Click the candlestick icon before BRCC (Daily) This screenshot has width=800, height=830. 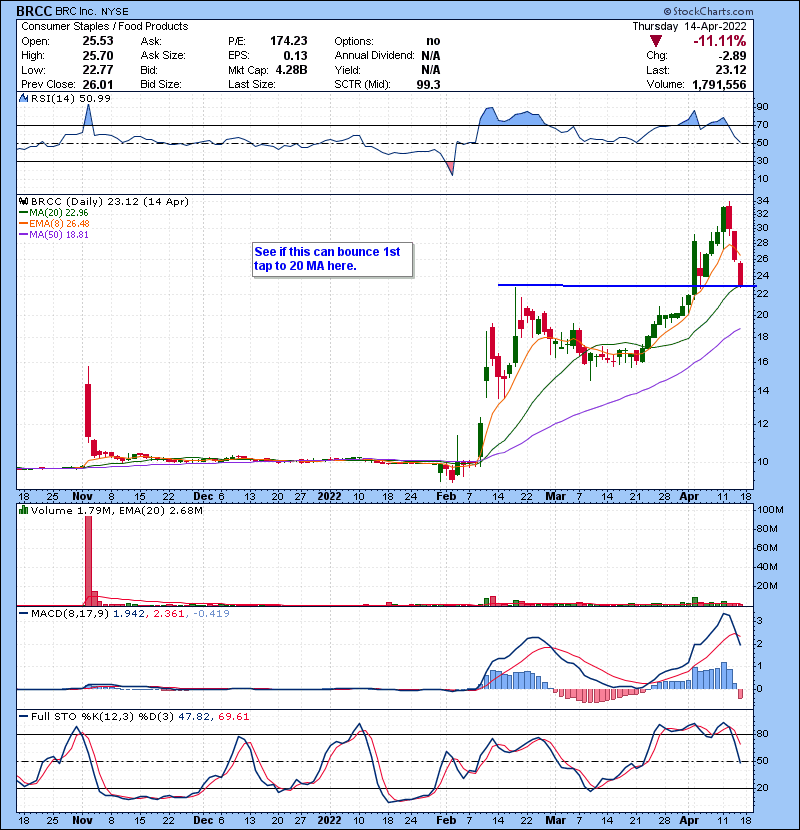coord(23,201)
